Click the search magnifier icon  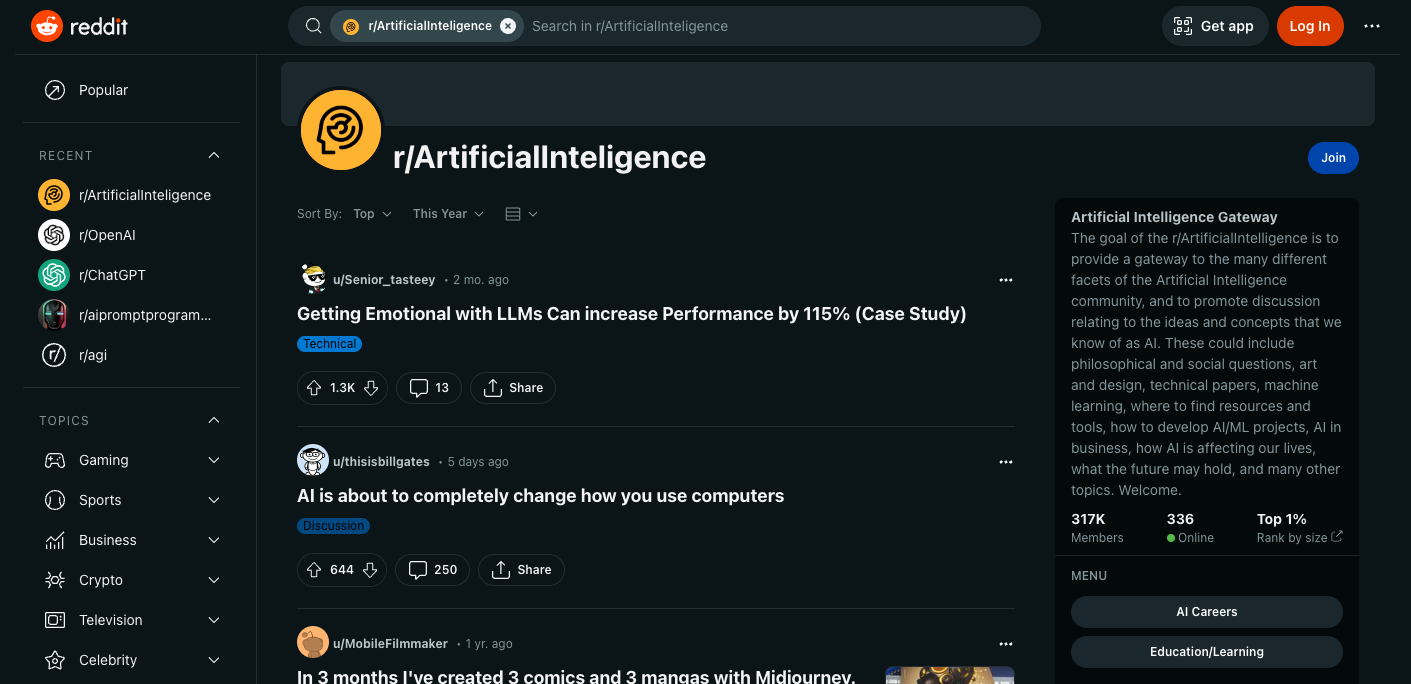click(313, 25)
